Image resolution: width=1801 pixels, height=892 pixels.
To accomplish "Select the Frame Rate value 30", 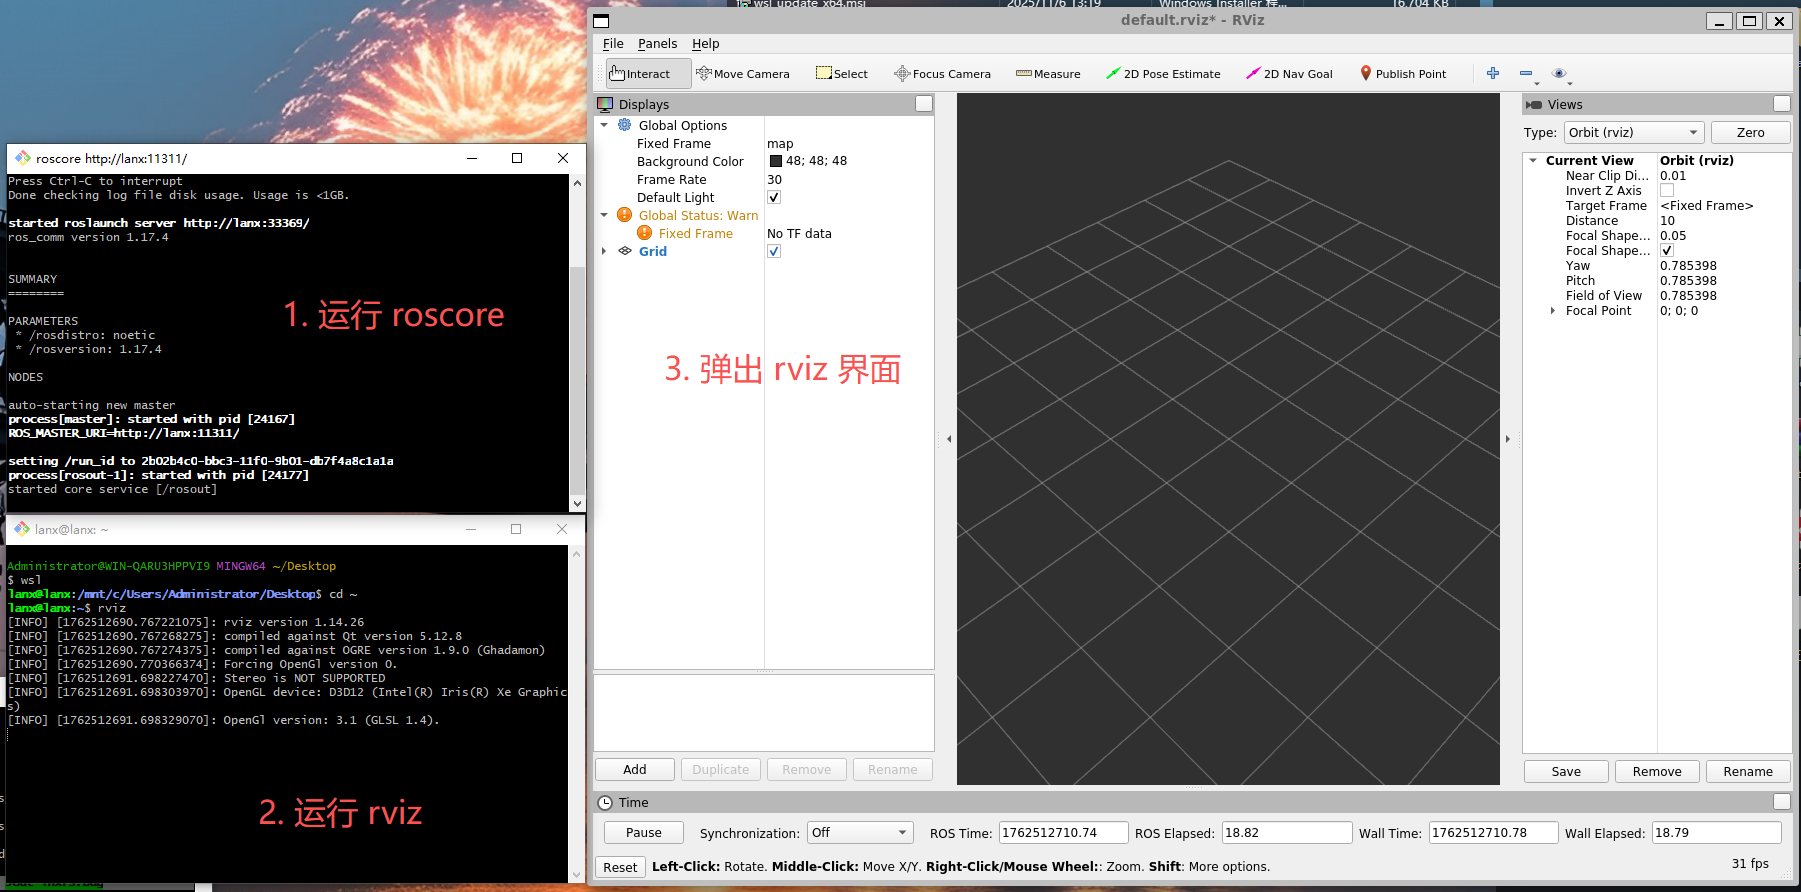I will point(775,179).
